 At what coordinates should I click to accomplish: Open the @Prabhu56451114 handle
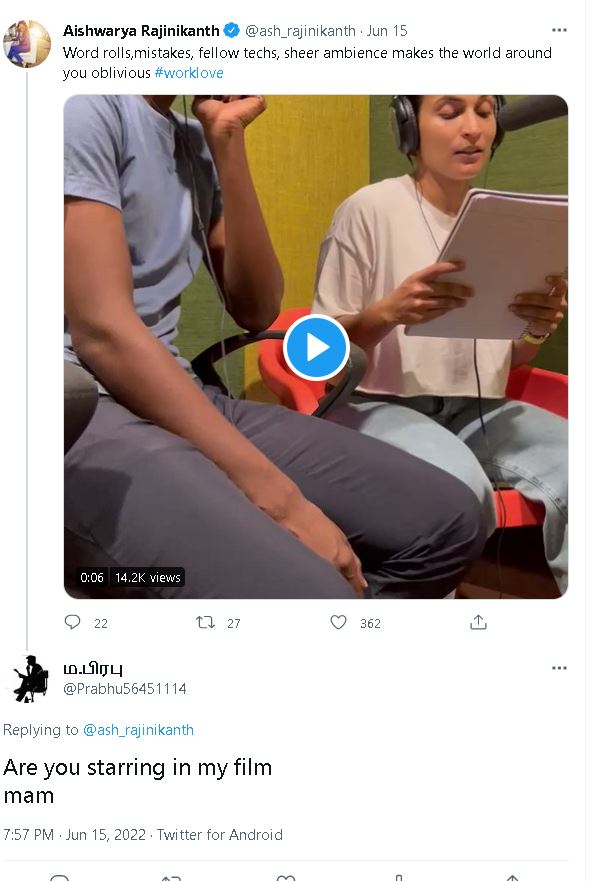pyautogui.click(x=125, y=689)
